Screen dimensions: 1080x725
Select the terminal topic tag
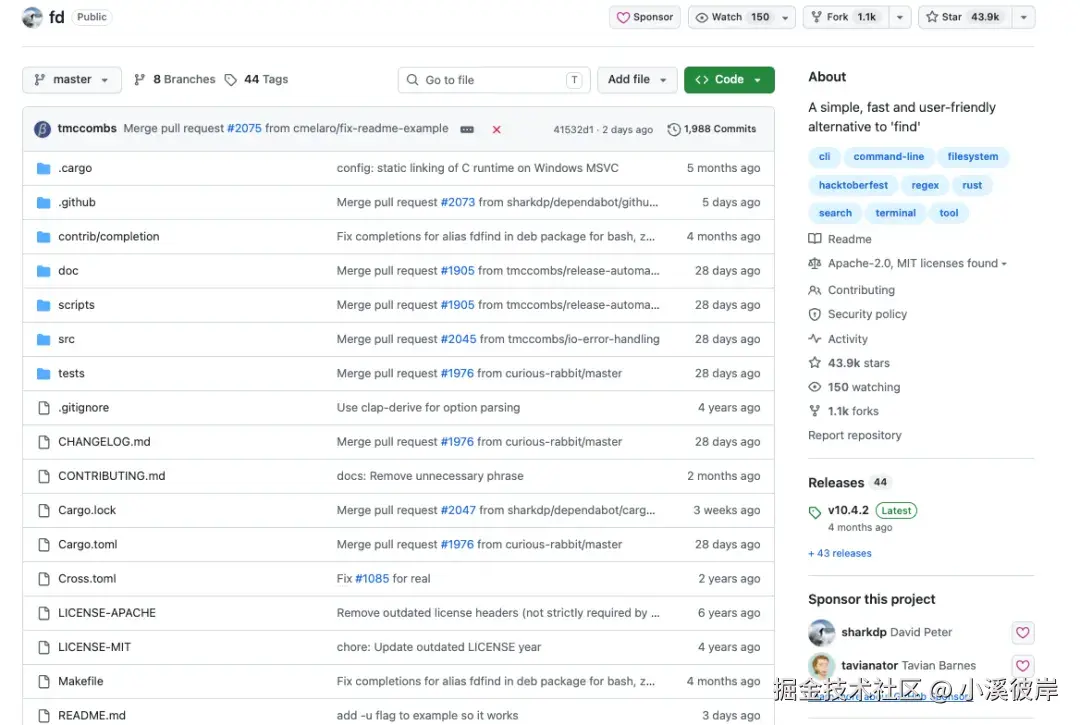pos(895,213)
